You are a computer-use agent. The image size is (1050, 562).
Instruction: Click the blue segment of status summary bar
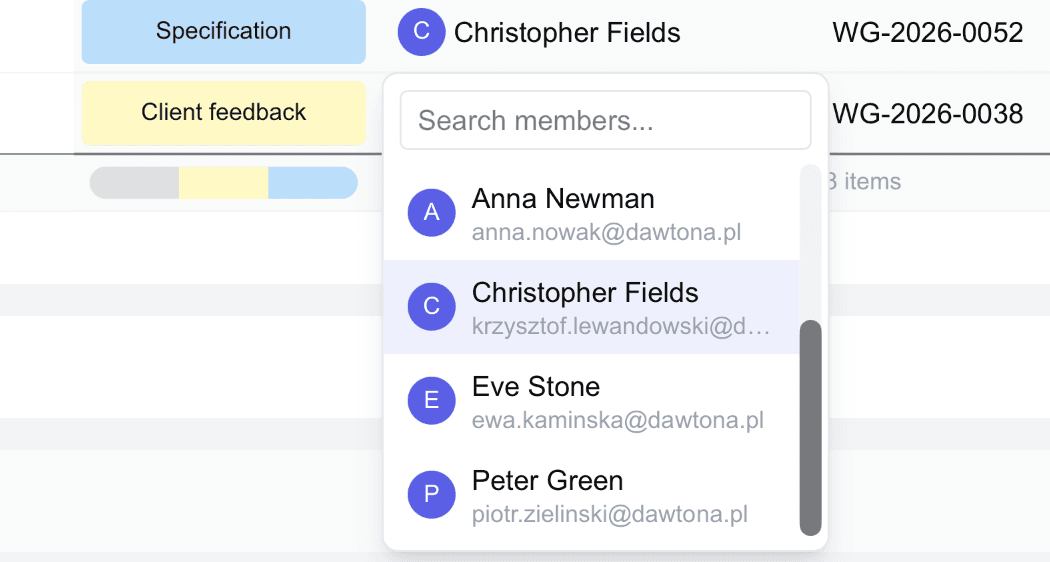click(312, 183)
